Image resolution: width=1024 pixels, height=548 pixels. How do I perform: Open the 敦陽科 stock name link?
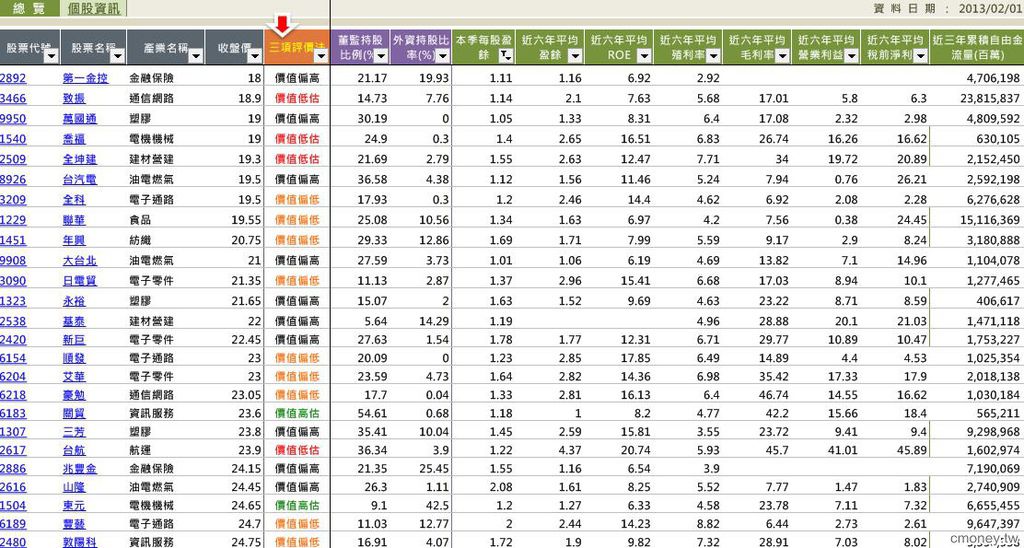point(80,542)
